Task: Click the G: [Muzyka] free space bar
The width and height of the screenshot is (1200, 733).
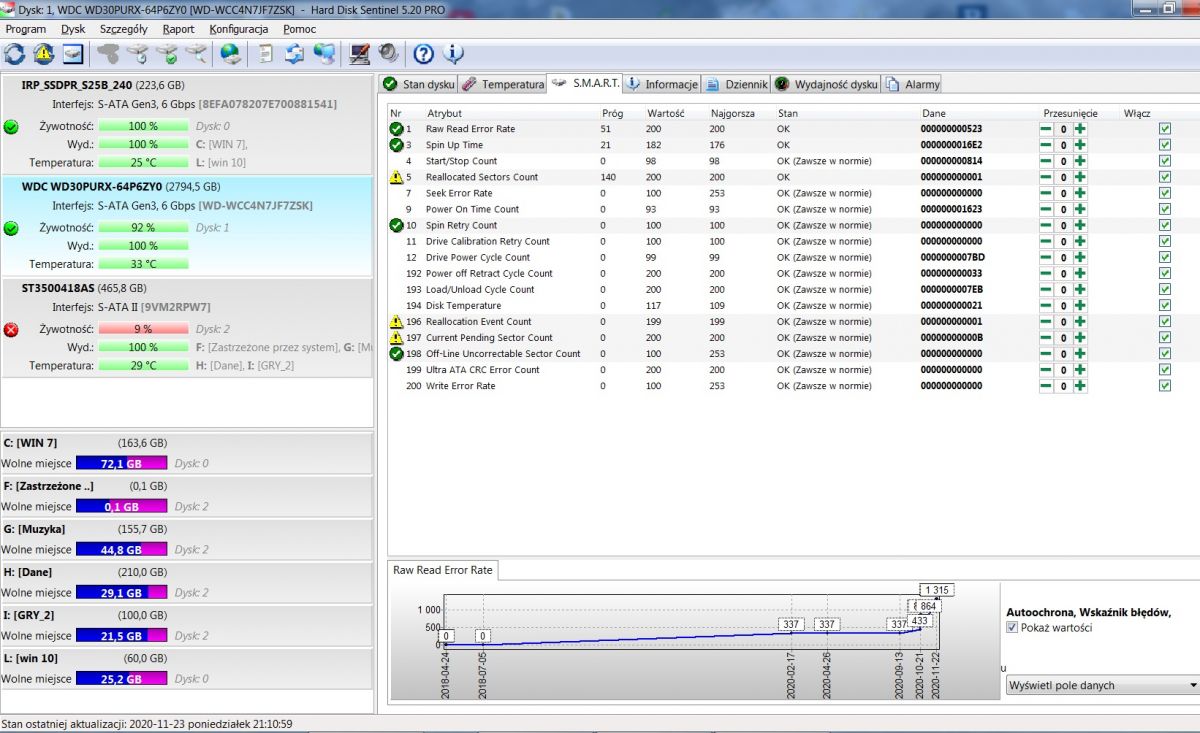Action: click(121, 549)
